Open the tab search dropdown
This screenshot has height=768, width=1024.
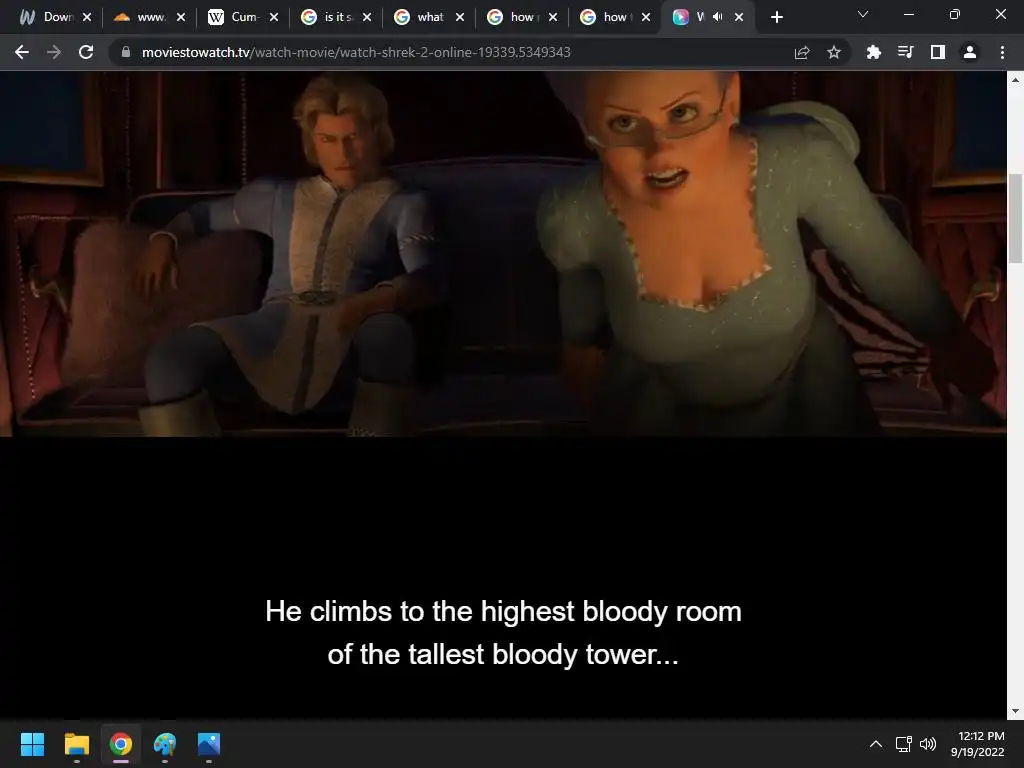(863, 14)
